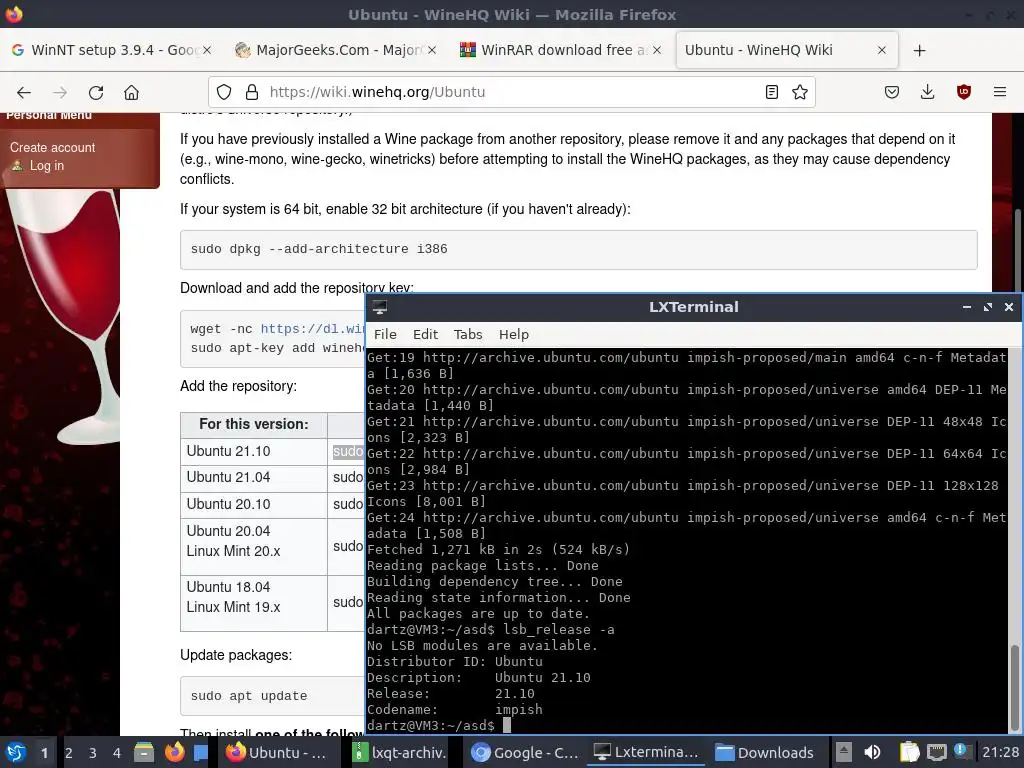Click the panel clock showing 21:28
This screenshot has height=768, width=1024.
pyautogui.click(x=1000, y=752)
